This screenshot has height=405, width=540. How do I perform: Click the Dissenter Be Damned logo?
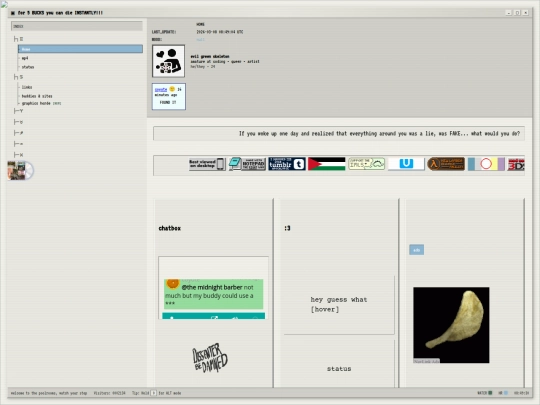(x=210, y=357)
